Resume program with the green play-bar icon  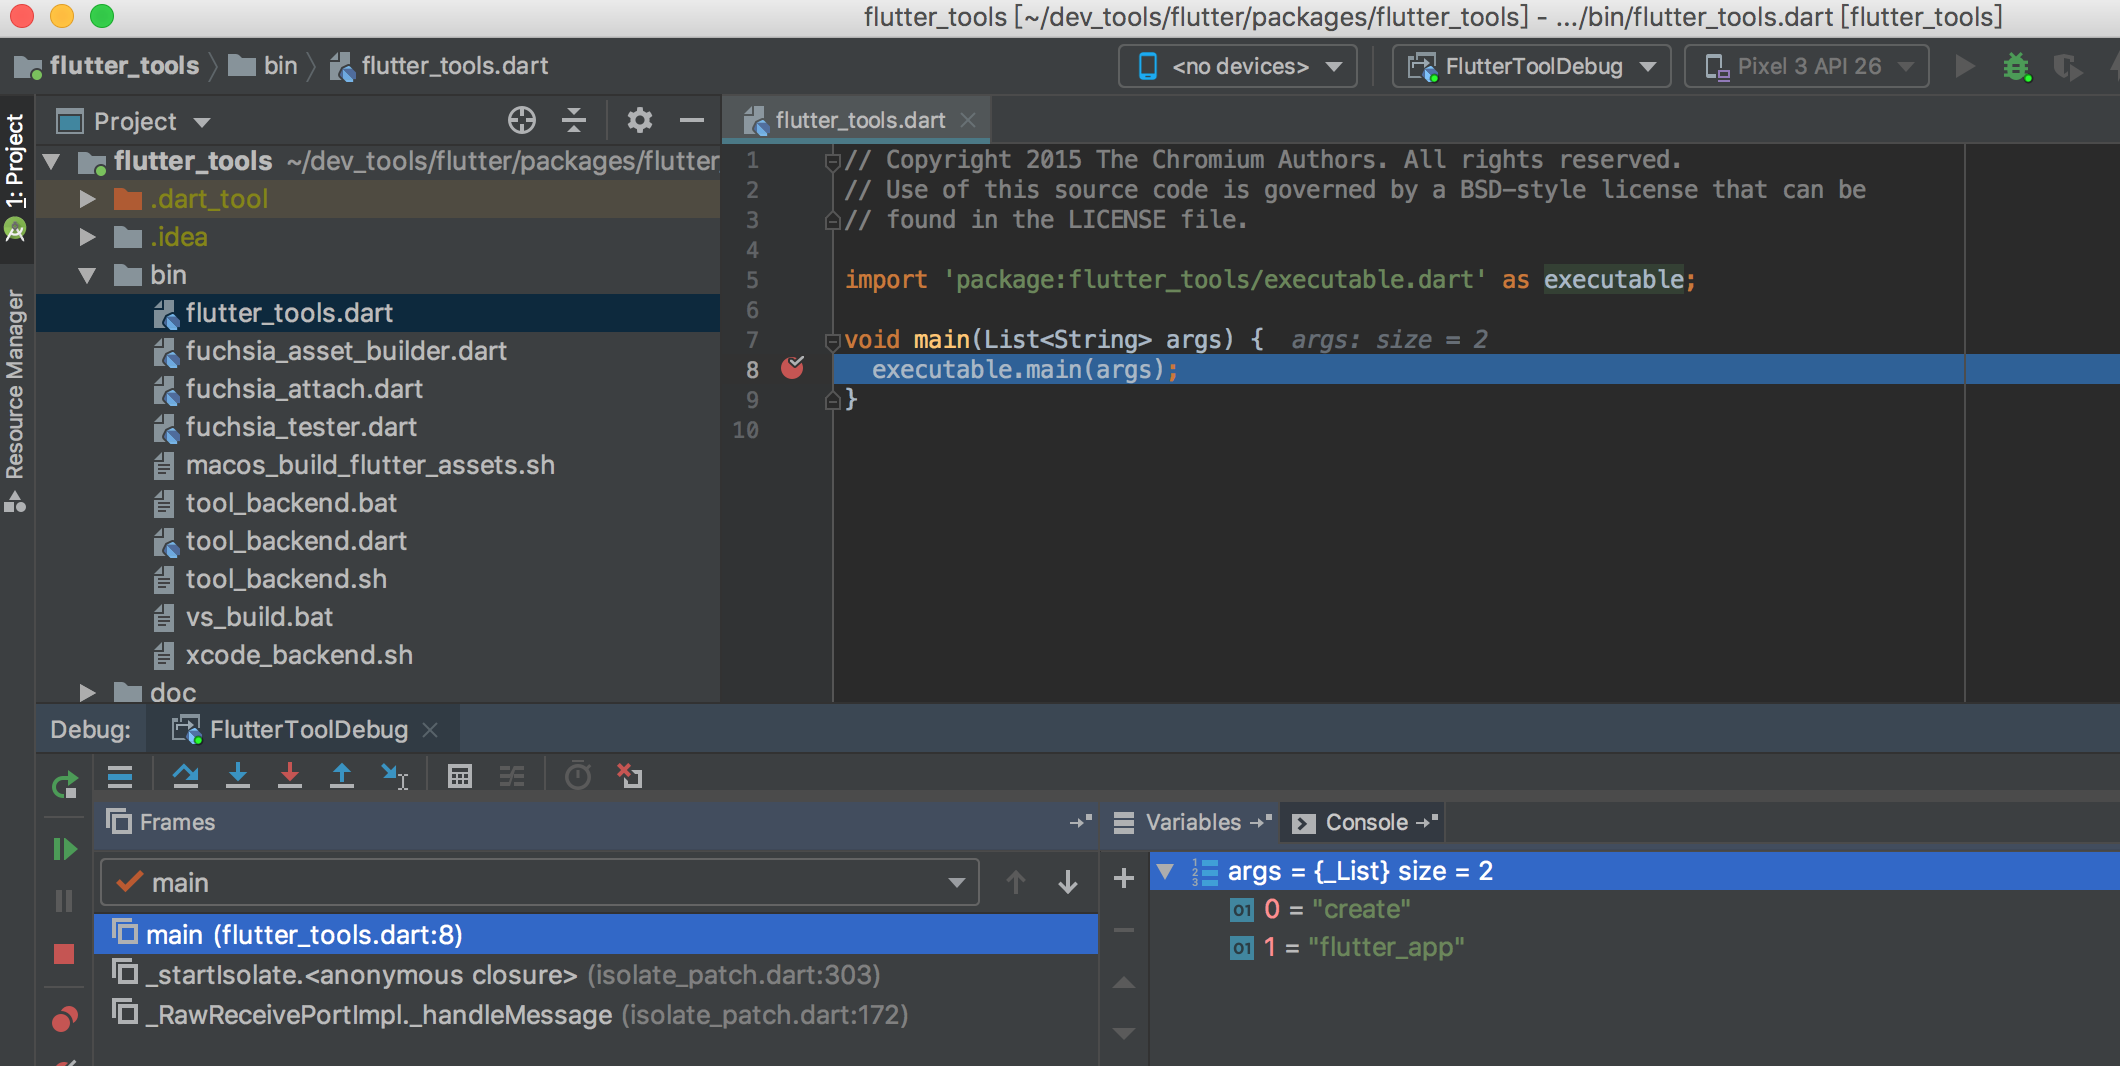65,849
